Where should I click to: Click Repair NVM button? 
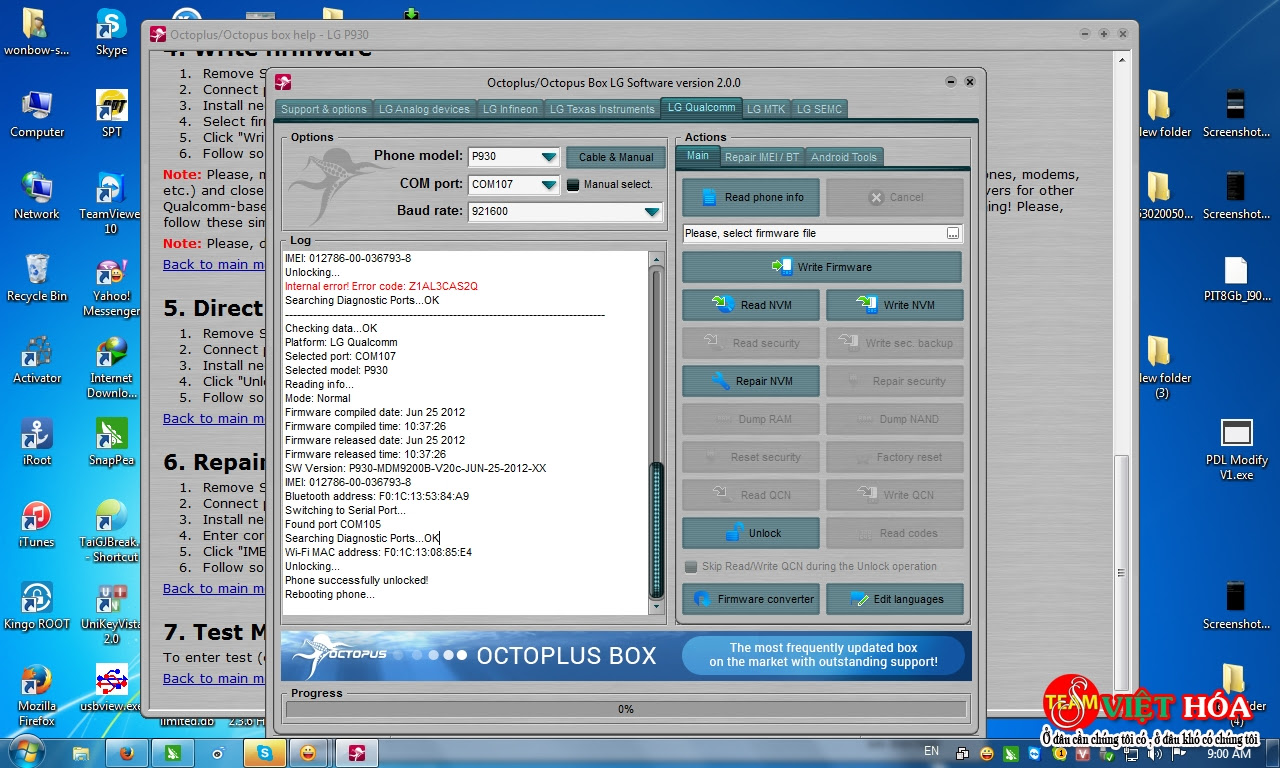(751, 381)
